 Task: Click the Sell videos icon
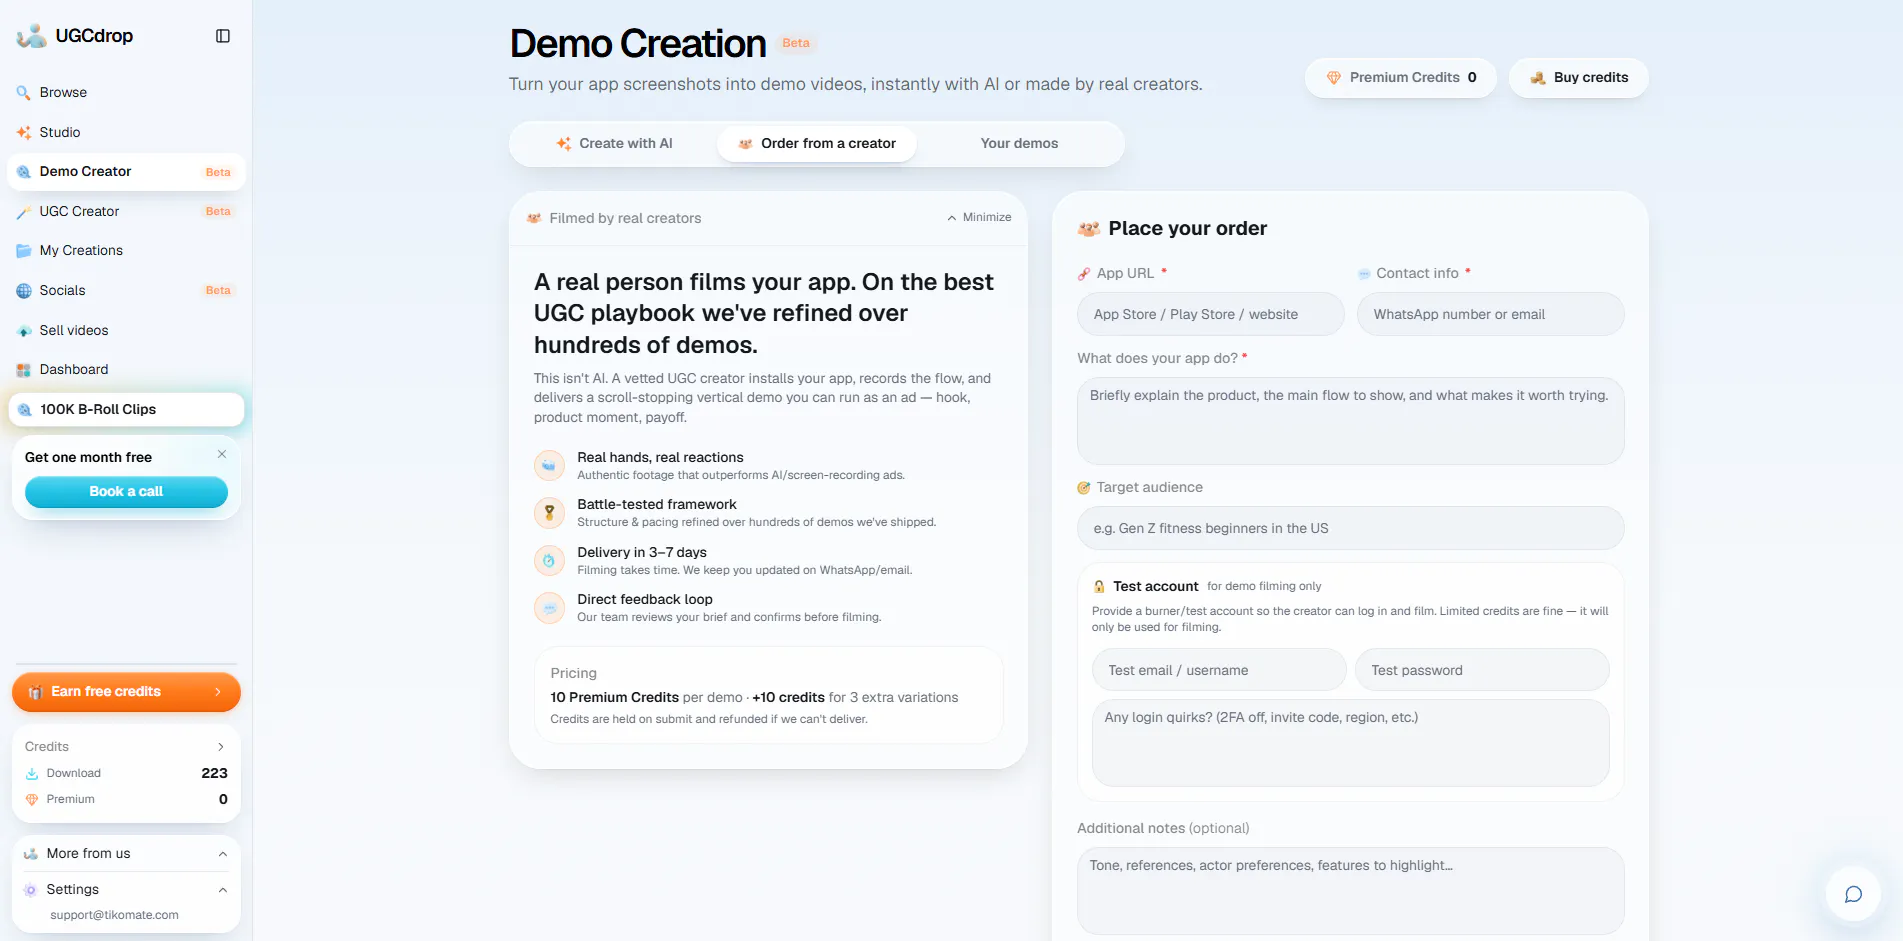(24, 331)
